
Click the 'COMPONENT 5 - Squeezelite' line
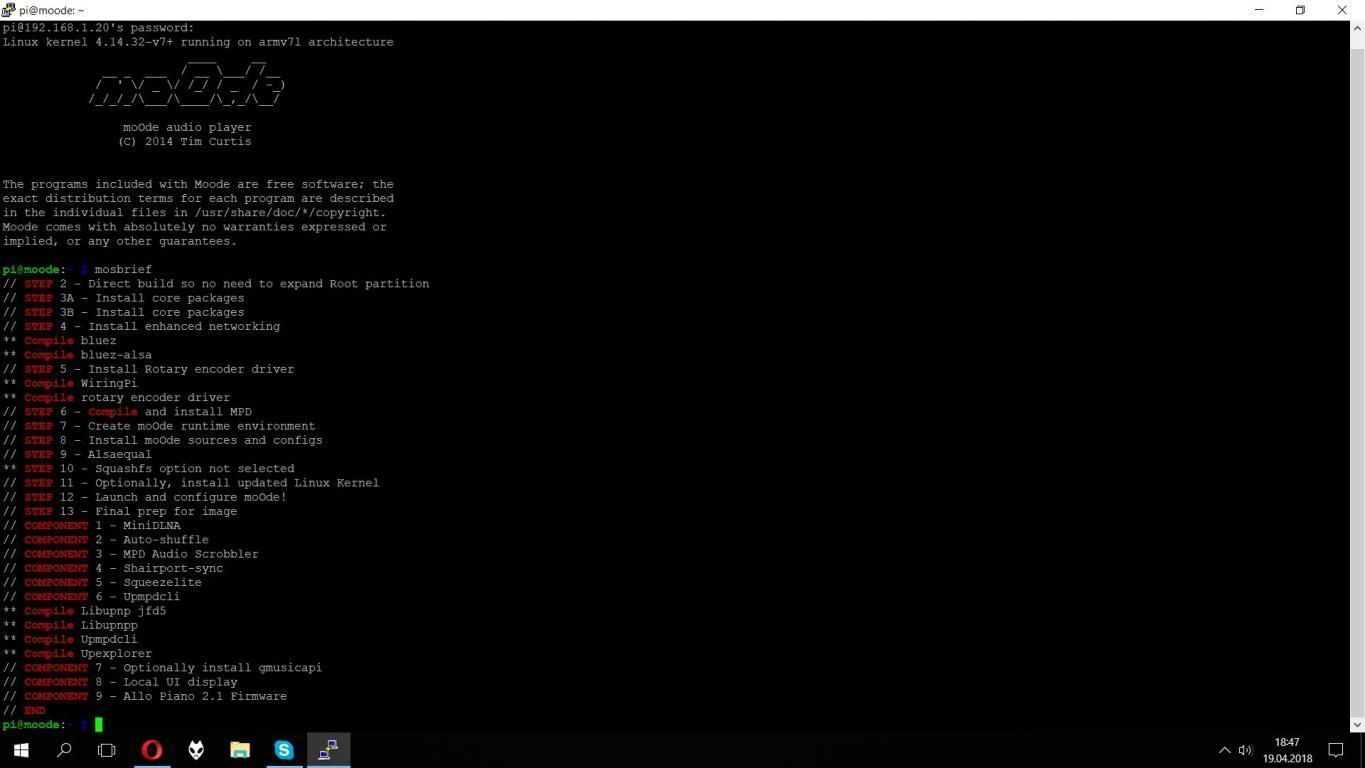pyautogui.click(x=102, y=582)
